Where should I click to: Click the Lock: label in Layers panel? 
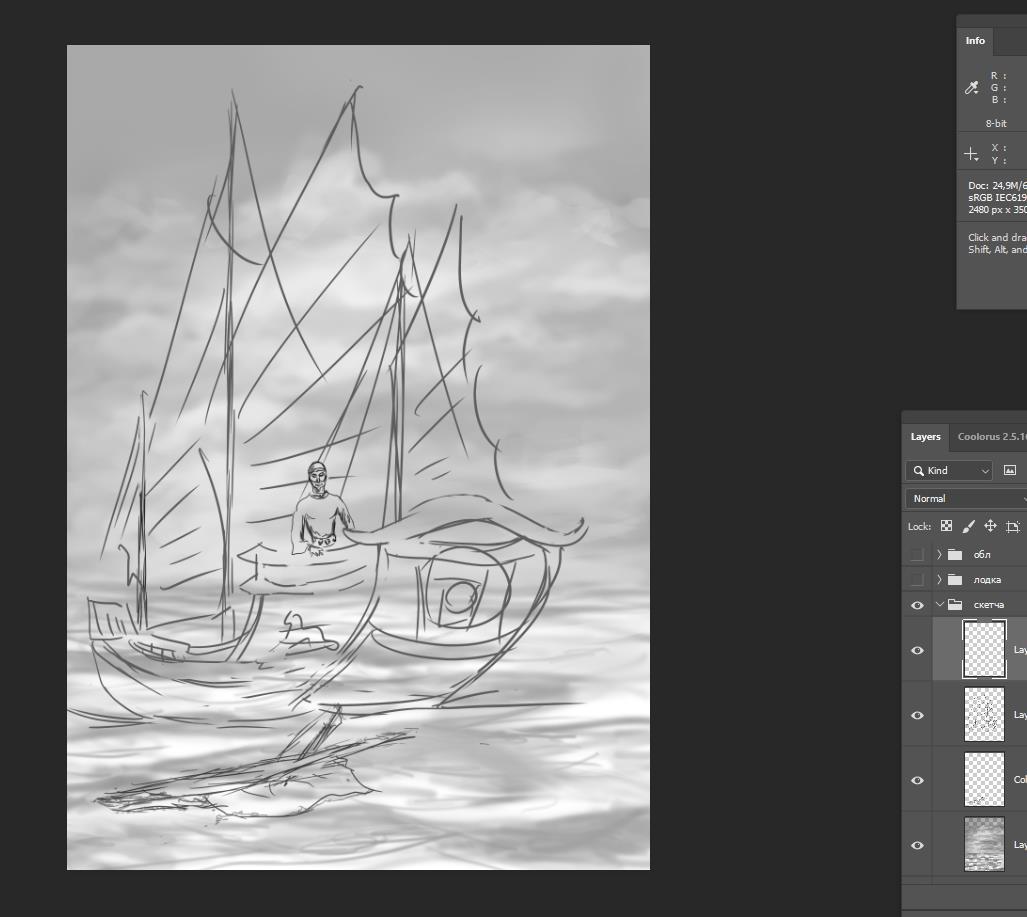click(919, 527)
